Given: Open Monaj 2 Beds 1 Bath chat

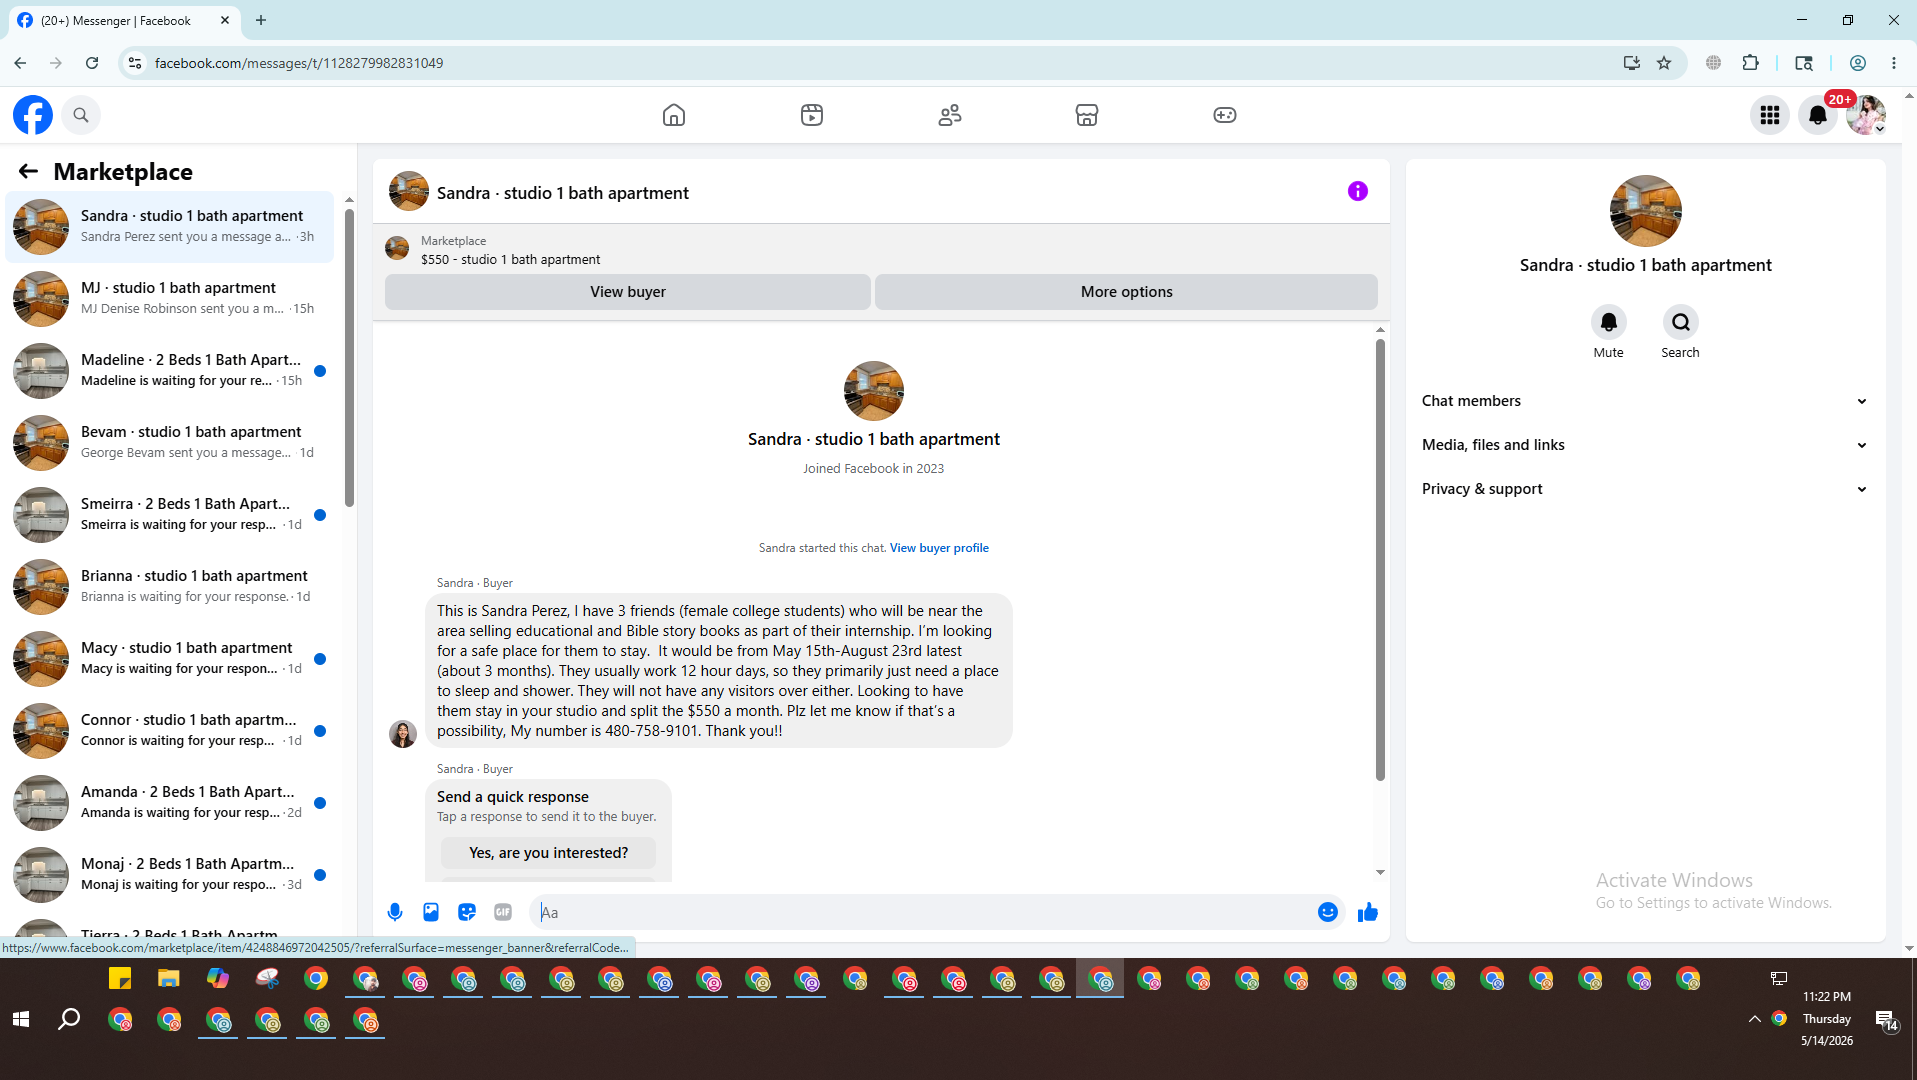Looking at the screenshot, I should coord(170,875).
